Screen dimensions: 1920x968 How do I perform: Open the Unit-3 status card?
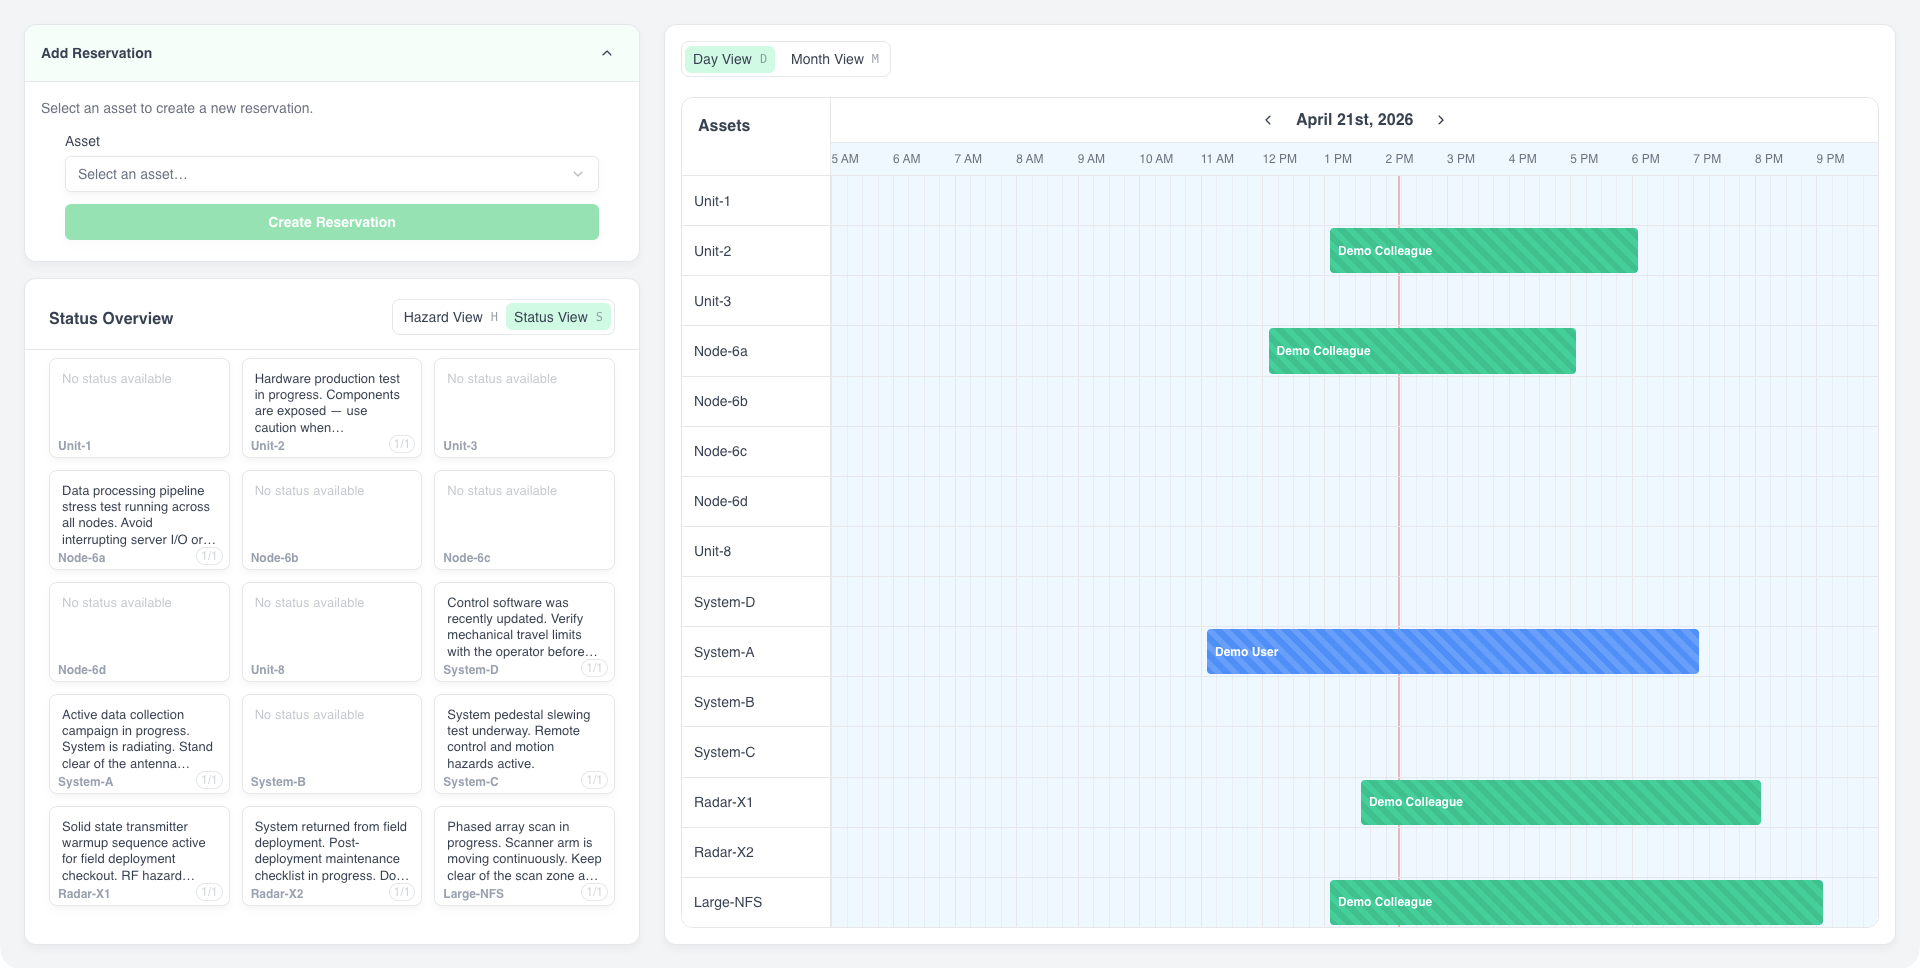click(x=524, y=408)
